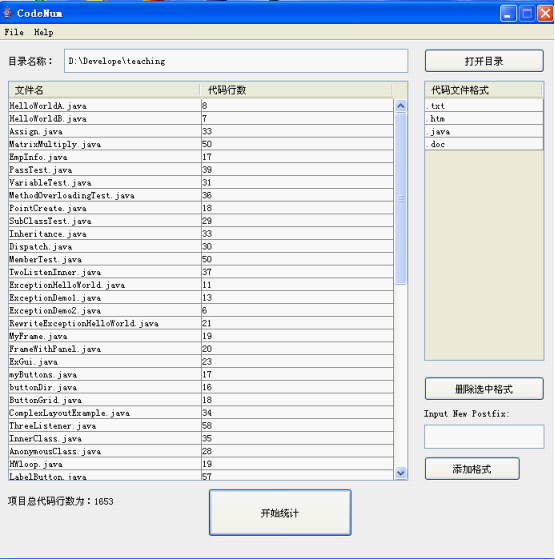Viewport: 555px width, 560px height.
Task: Select the HelloWorldB.java row
Action: [201, 119]
